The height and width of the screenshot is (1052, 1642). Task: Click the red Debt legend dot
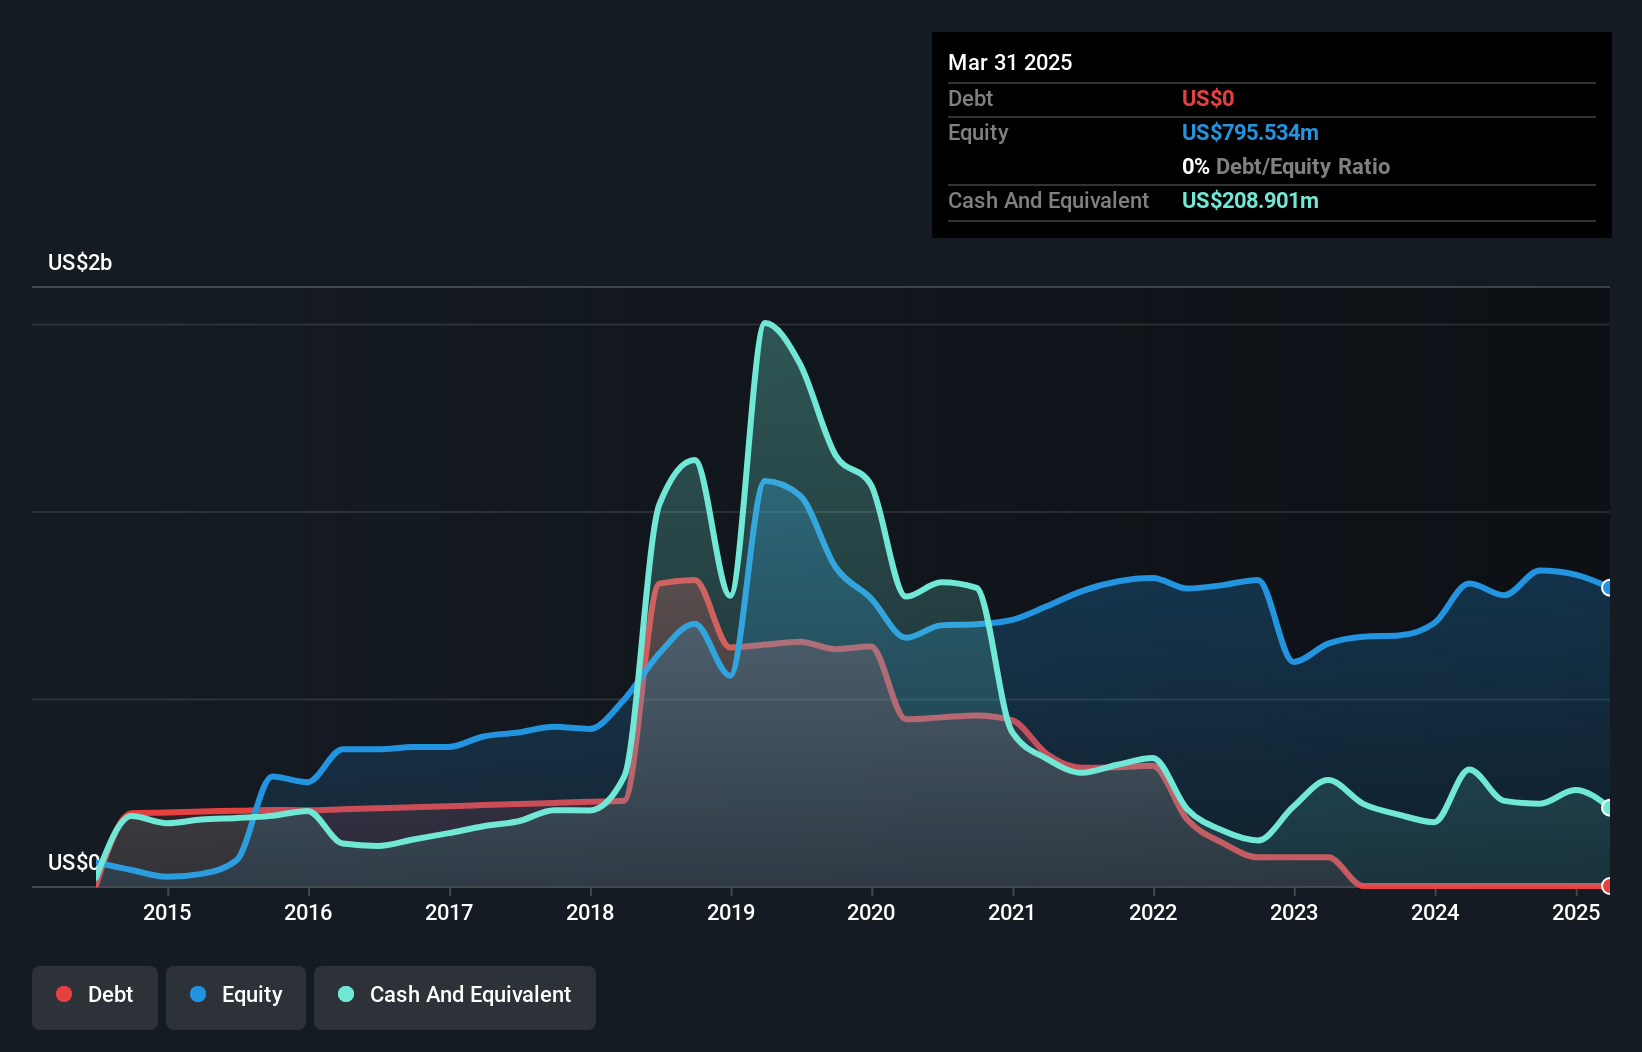click(x=64, y=994)
